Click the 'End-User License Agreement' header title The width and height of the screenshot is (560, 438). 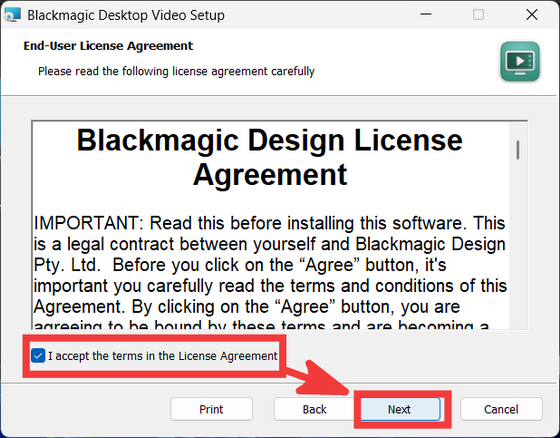tap(108, 46)
